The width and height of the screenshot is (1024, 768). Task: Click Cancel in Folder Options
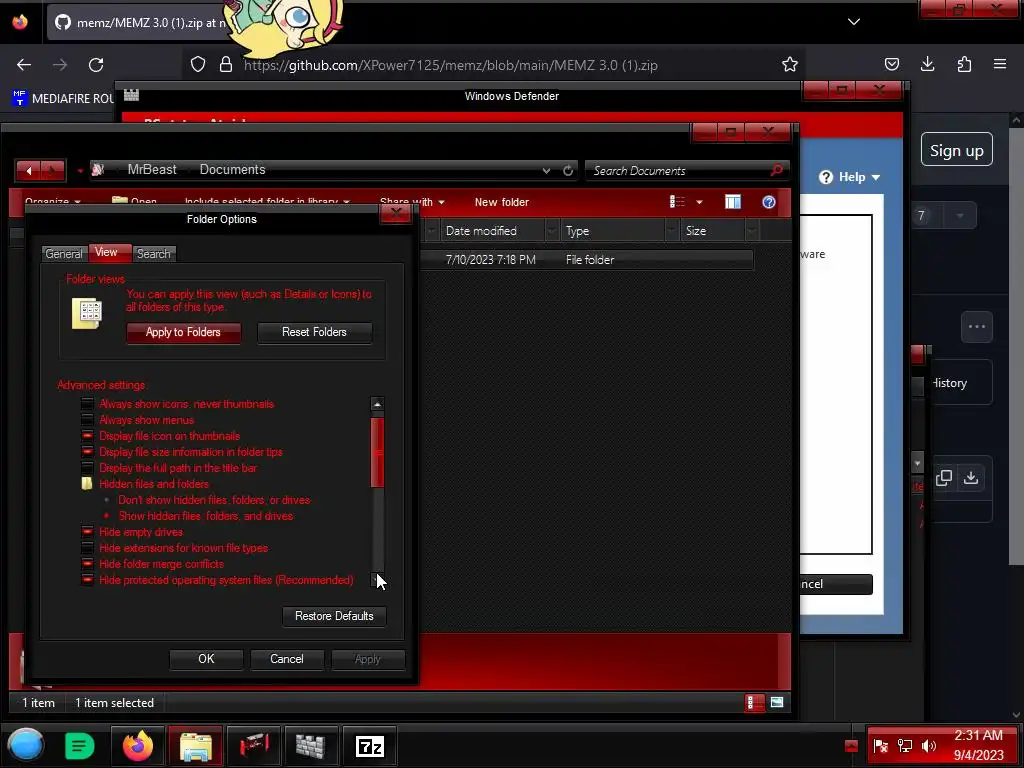pyautogui.click(x=287, y=659)
